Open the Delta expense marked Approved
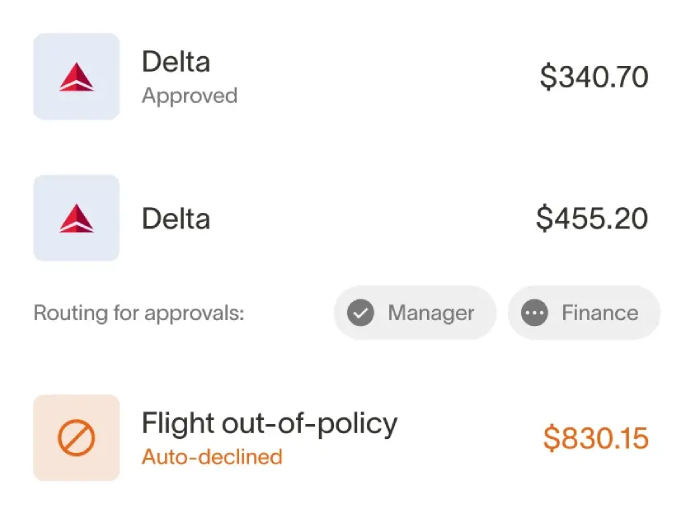This screenshot has height=514, width=700. tap(176, 62)
